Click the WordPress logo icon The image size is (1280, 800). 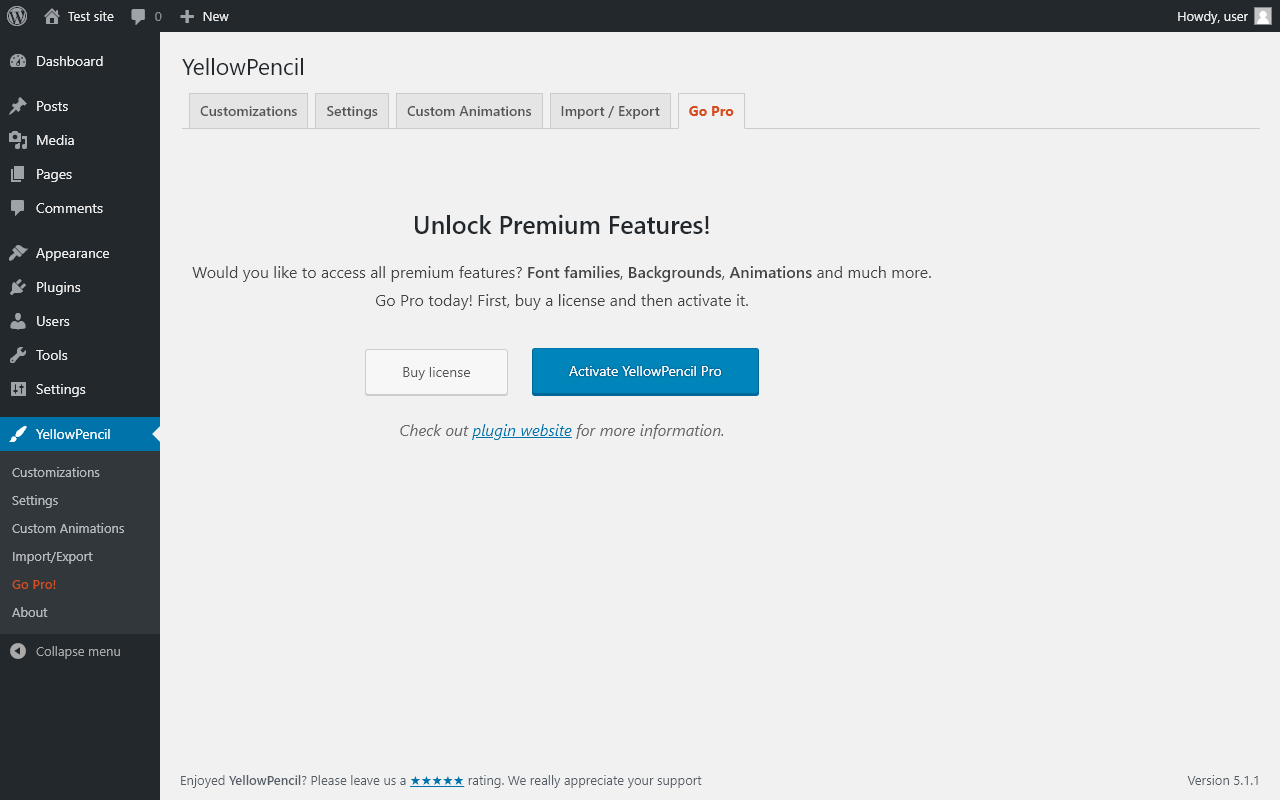point(17,16)
